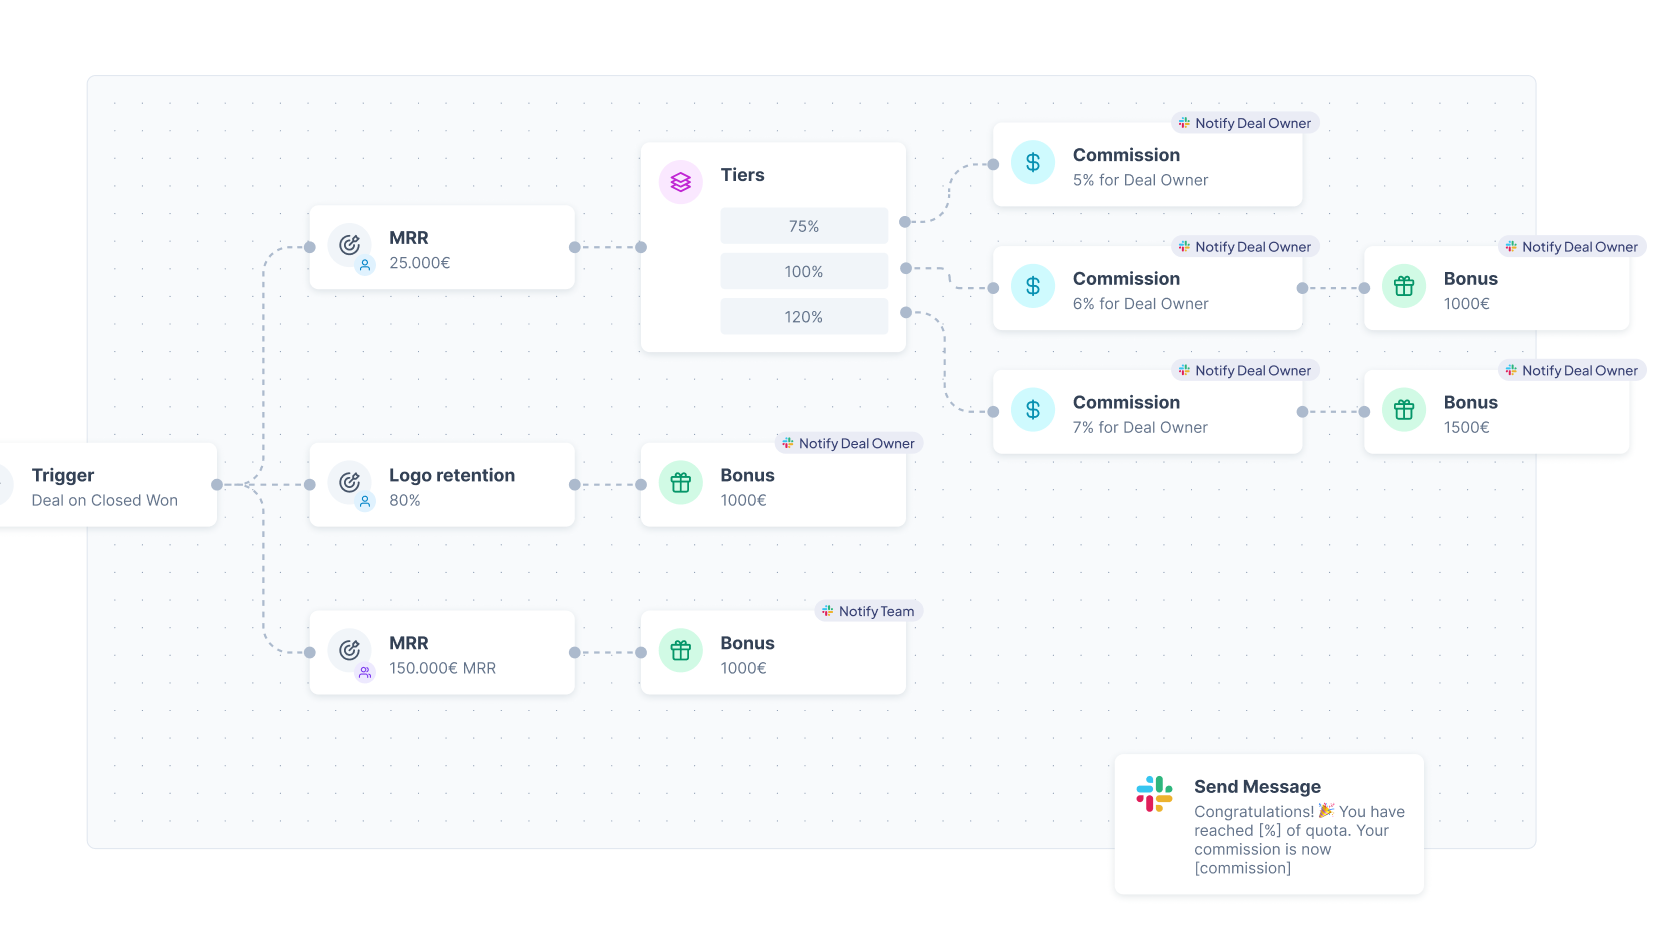The image size is (1678, 944).
Task: Click the dollar icon on 7% Commission node
Action: coord(1033,410)
